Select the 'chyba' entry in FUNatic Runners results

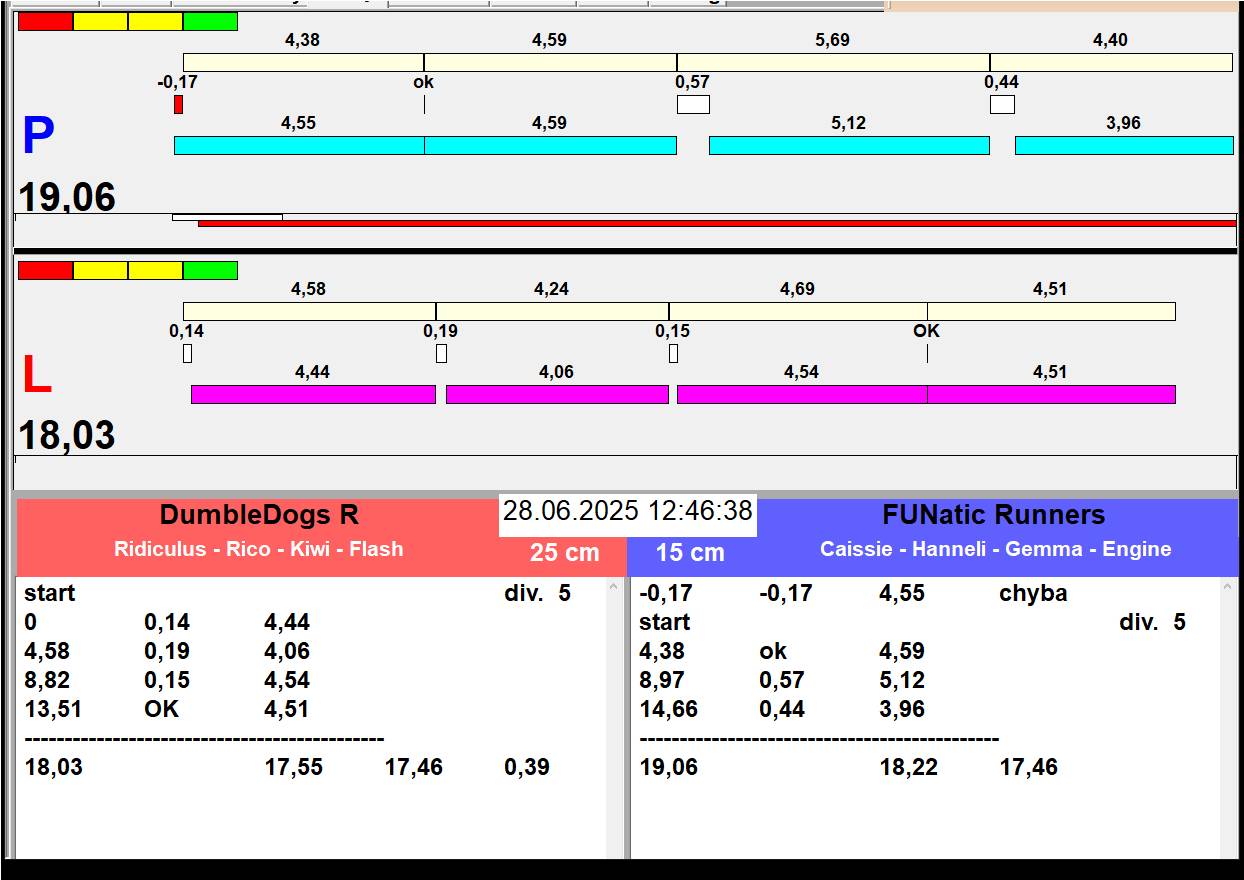pos(1032,593)
